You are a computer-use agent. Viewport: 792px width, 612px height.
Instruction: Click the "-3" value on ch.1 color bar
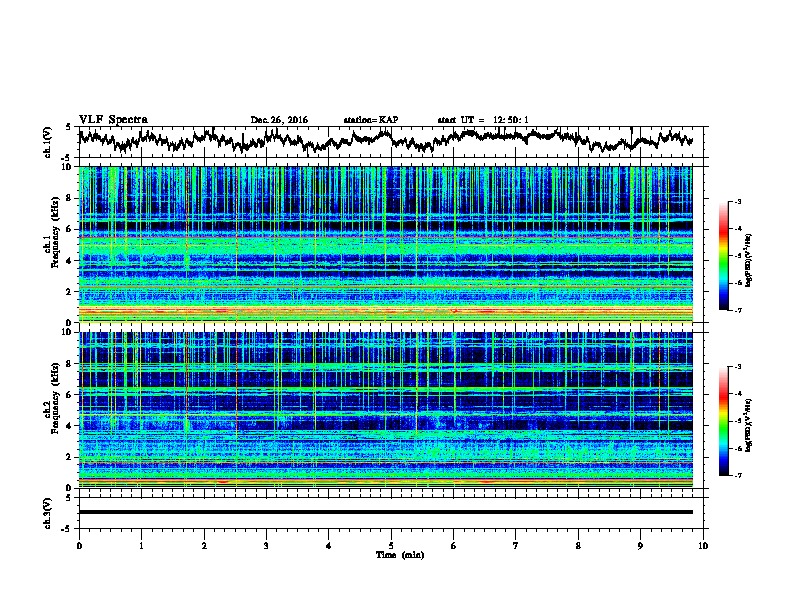[737, 202]
